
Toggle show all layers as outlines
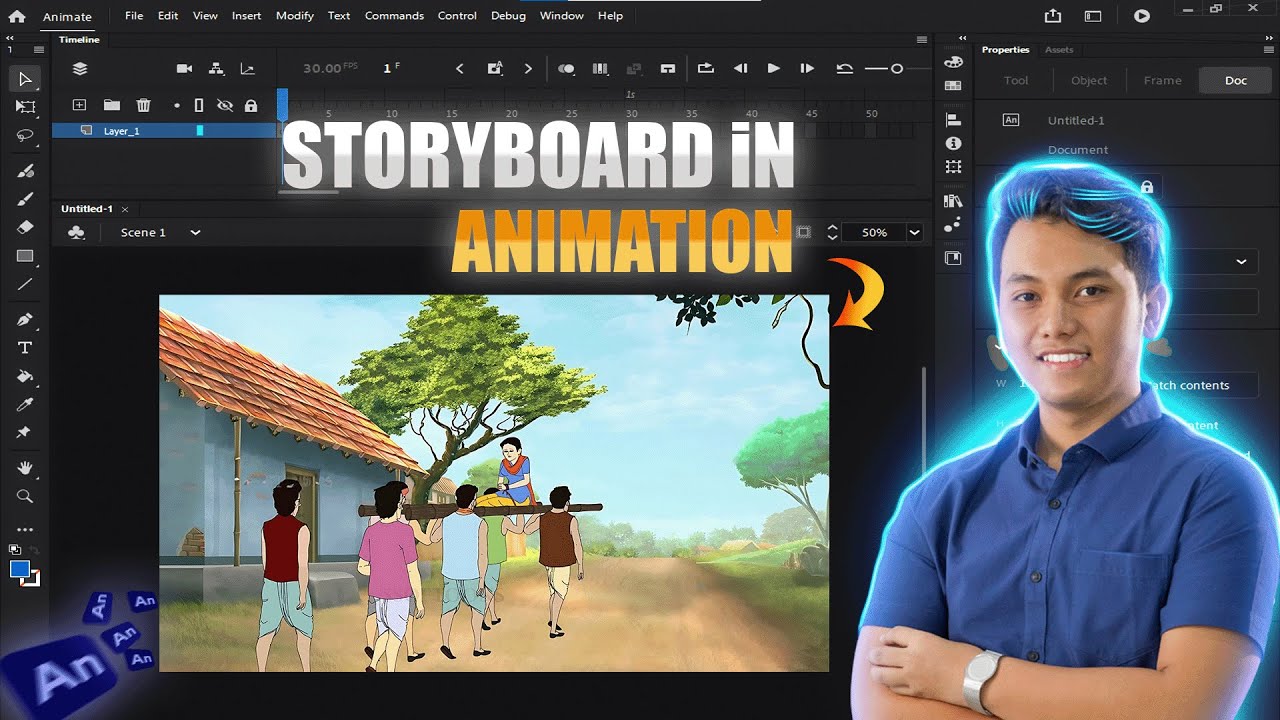click(x=199, y=105)
